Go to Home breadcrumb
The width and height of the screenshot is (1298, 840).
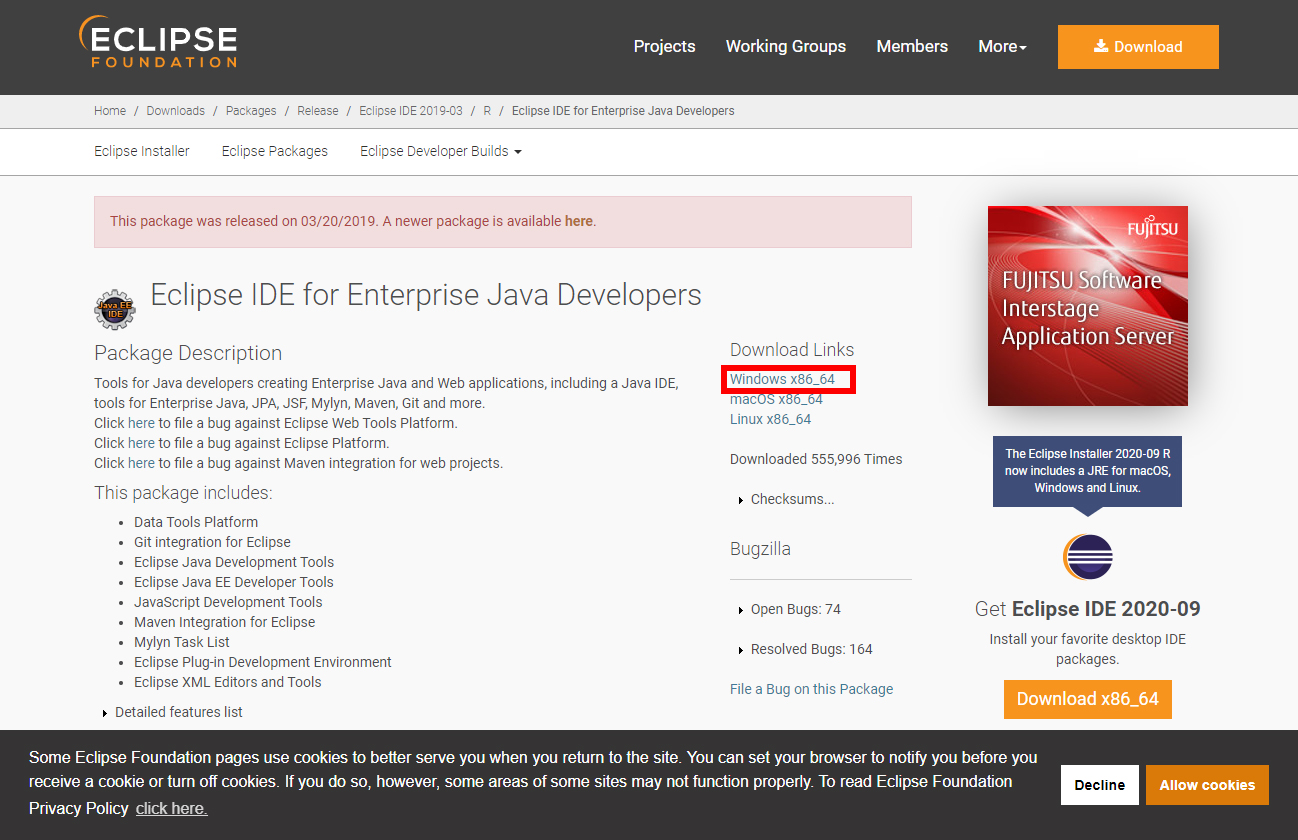pos(110,111)
